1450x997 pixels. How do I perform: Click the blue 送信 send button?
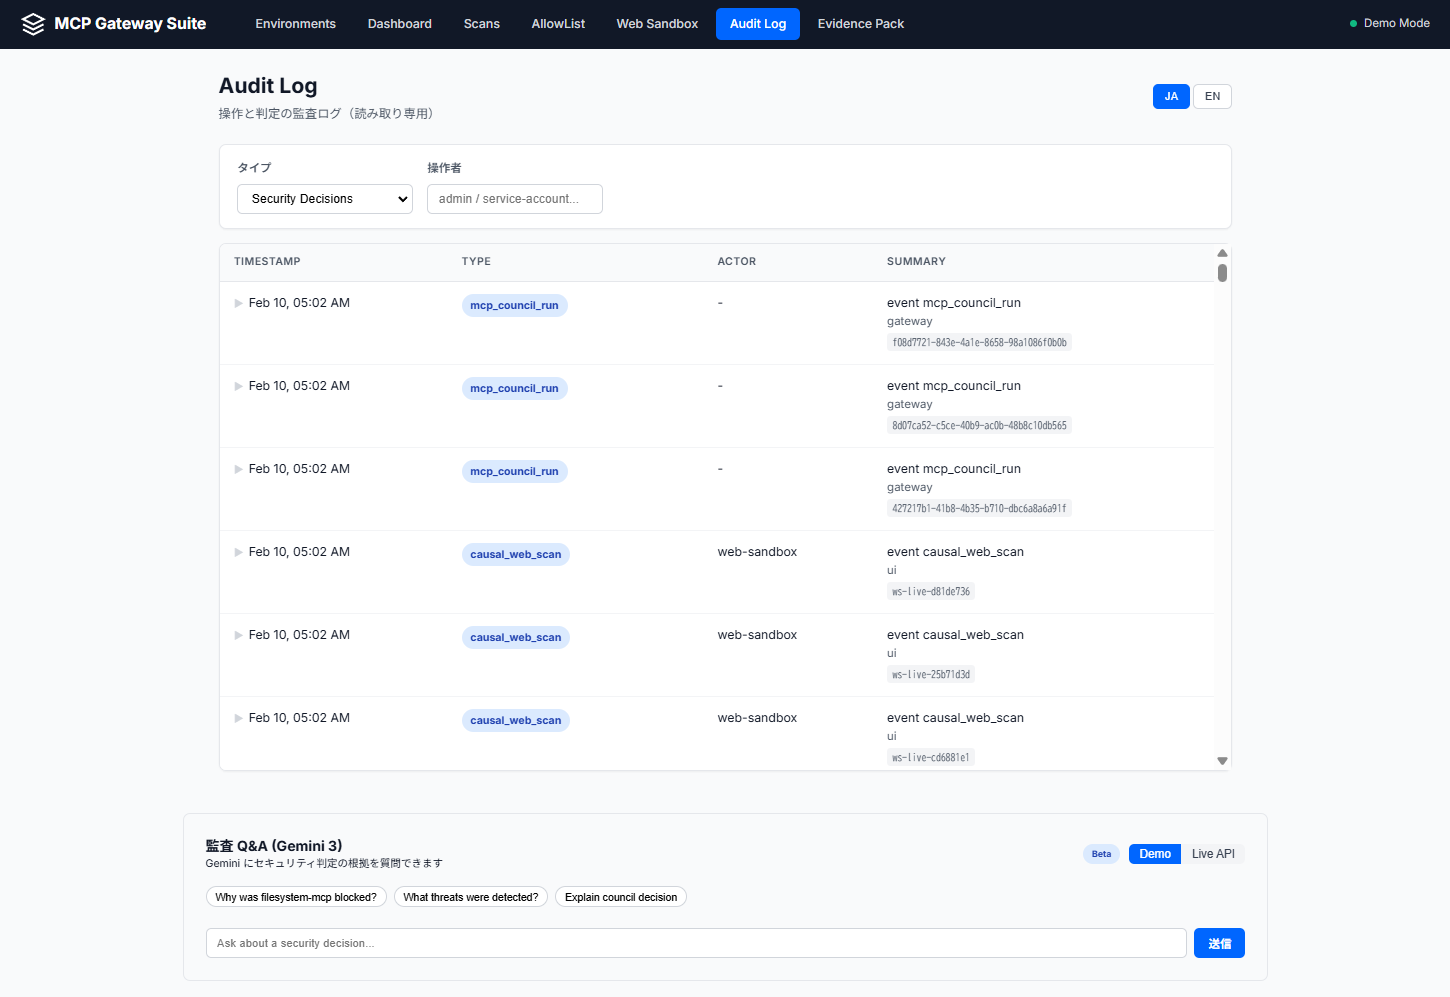(1219, 943)
